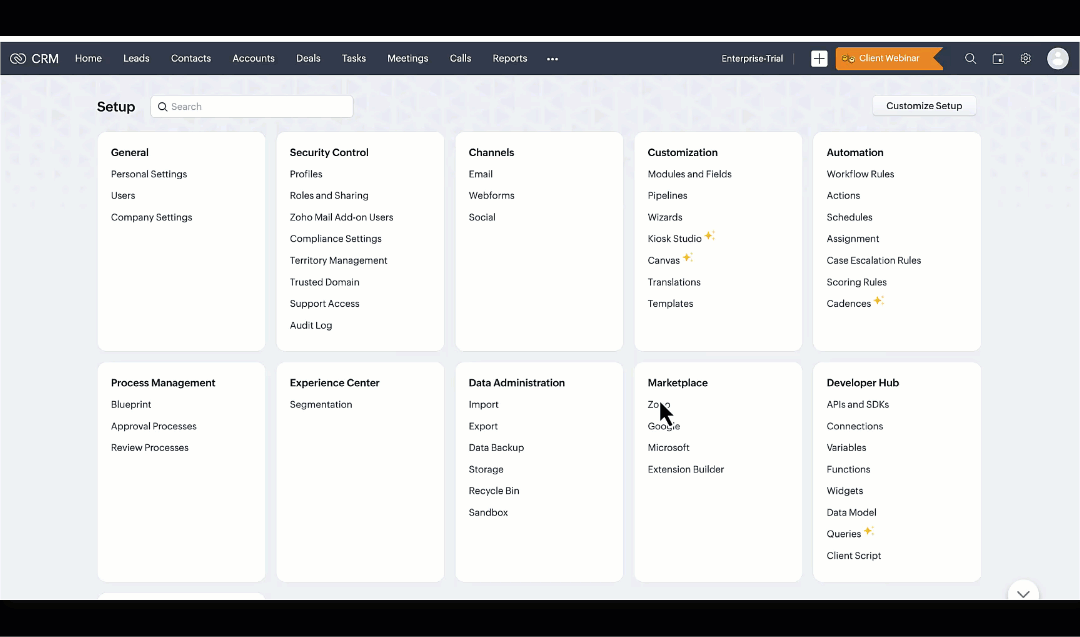The width and height of the screenshot is (1080, 637).
Task: Click the search magnifier icon in header
Action: [970, 59]
